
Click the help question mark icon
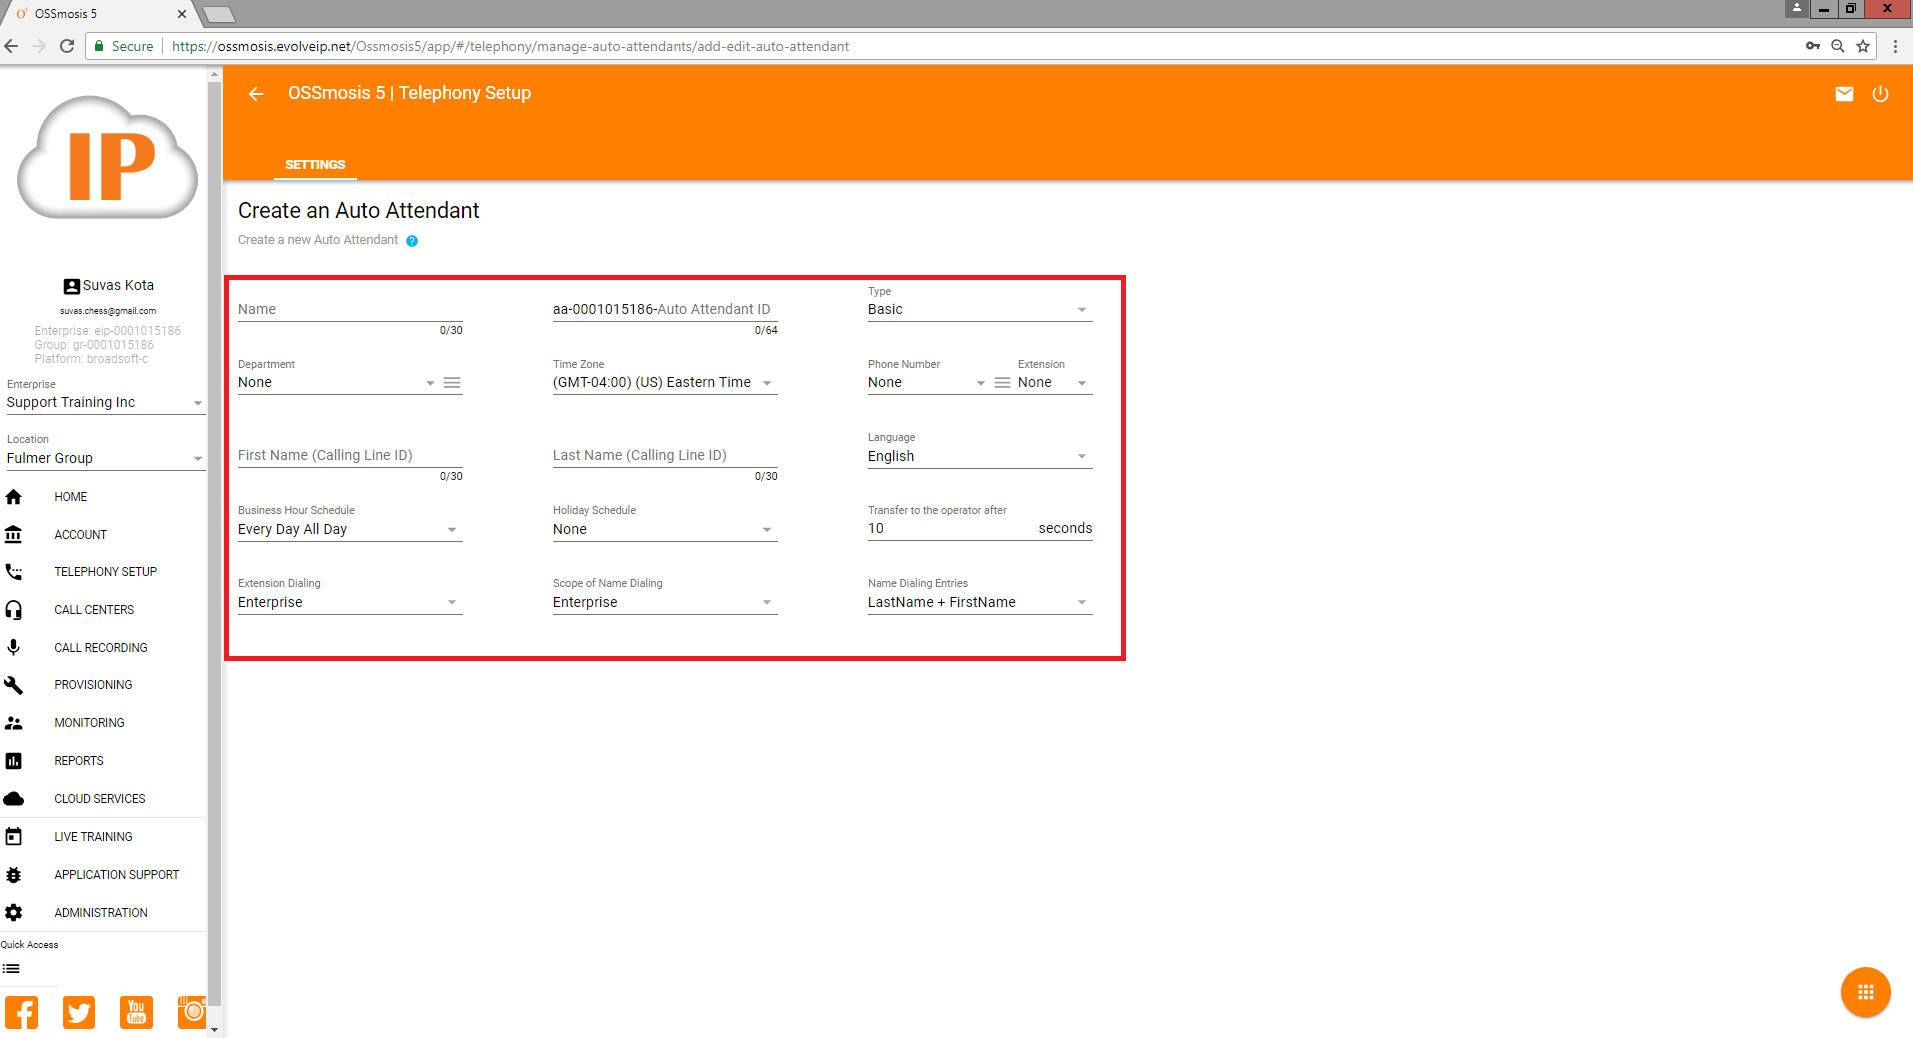click(412, 241)
